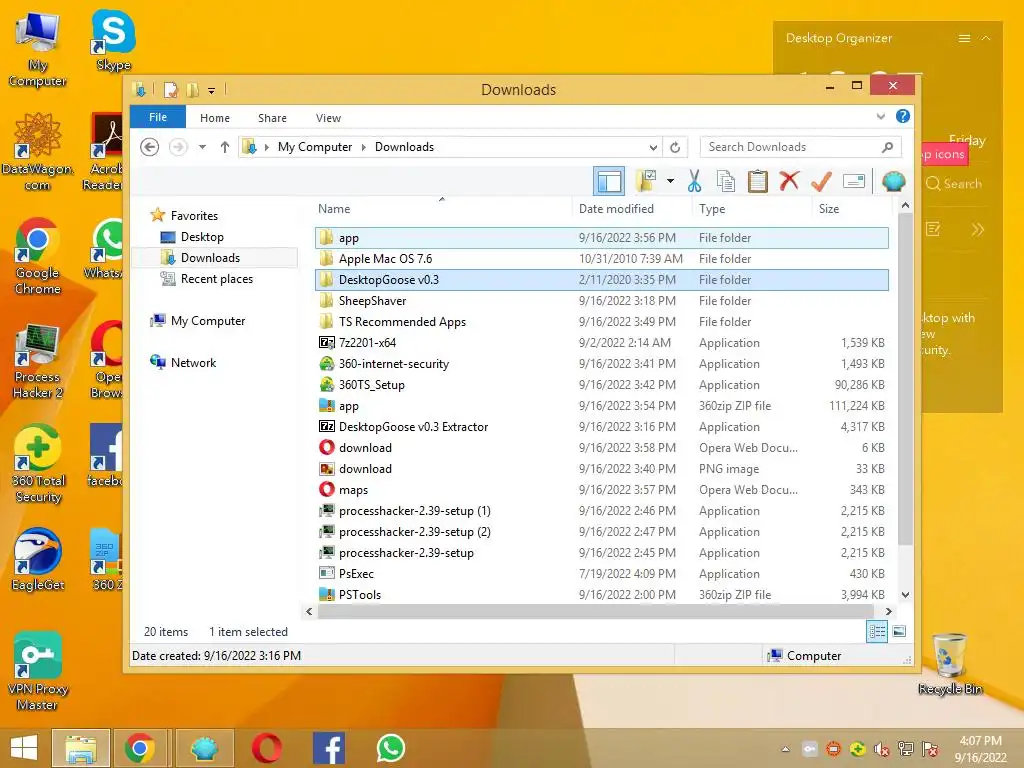Select Favorites in the navigation pane

(194, 216)
